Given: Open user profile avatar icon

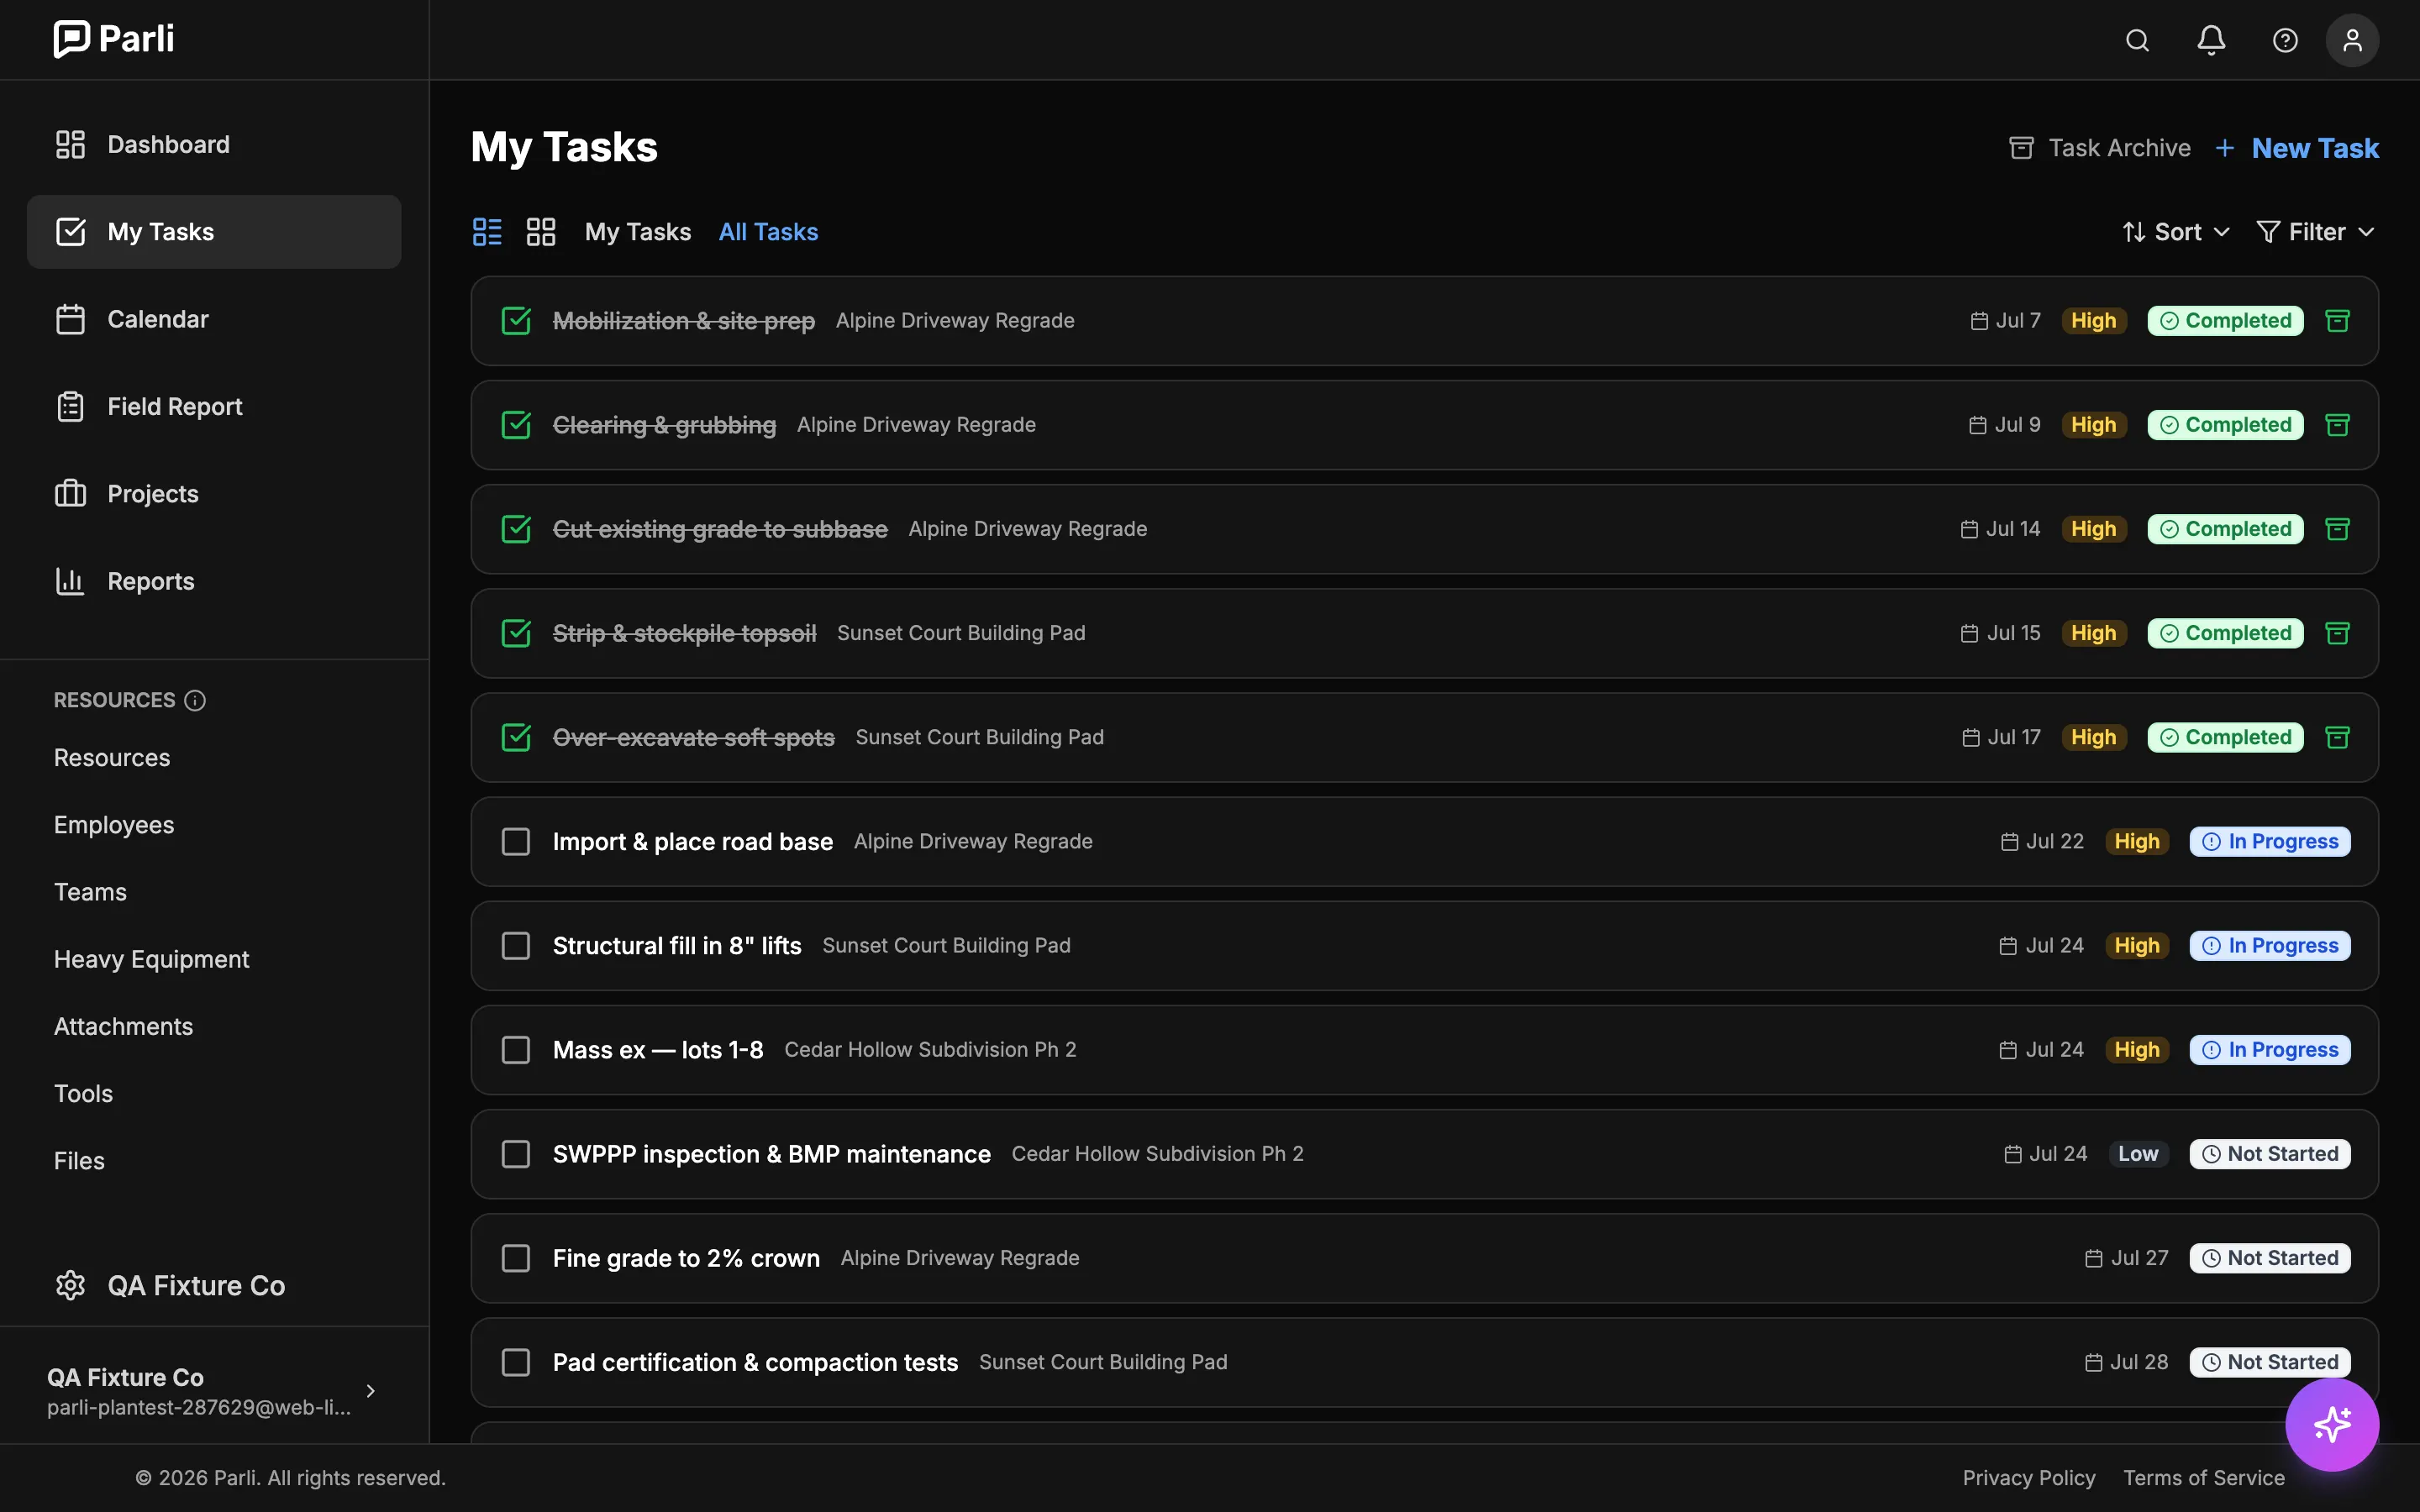Looking at the screenshot, I should point(2352,40).
